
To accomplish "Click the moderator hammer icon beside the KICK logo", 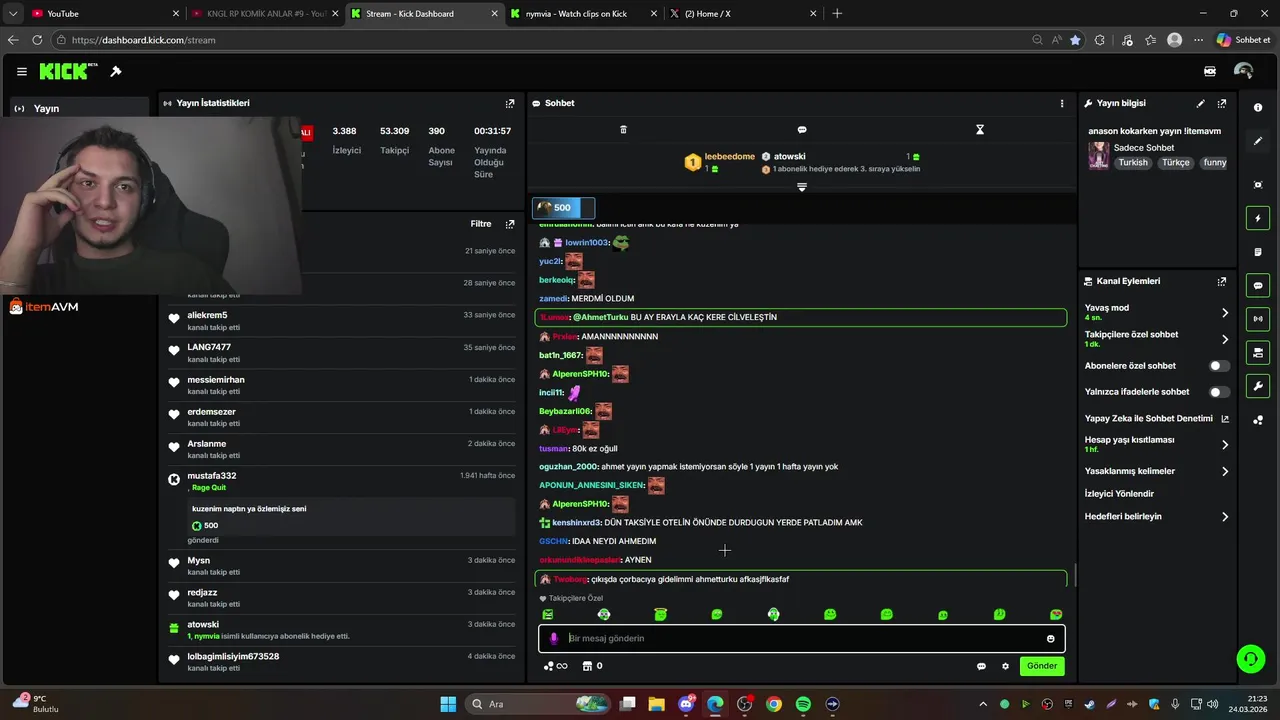I will (116, 72).
